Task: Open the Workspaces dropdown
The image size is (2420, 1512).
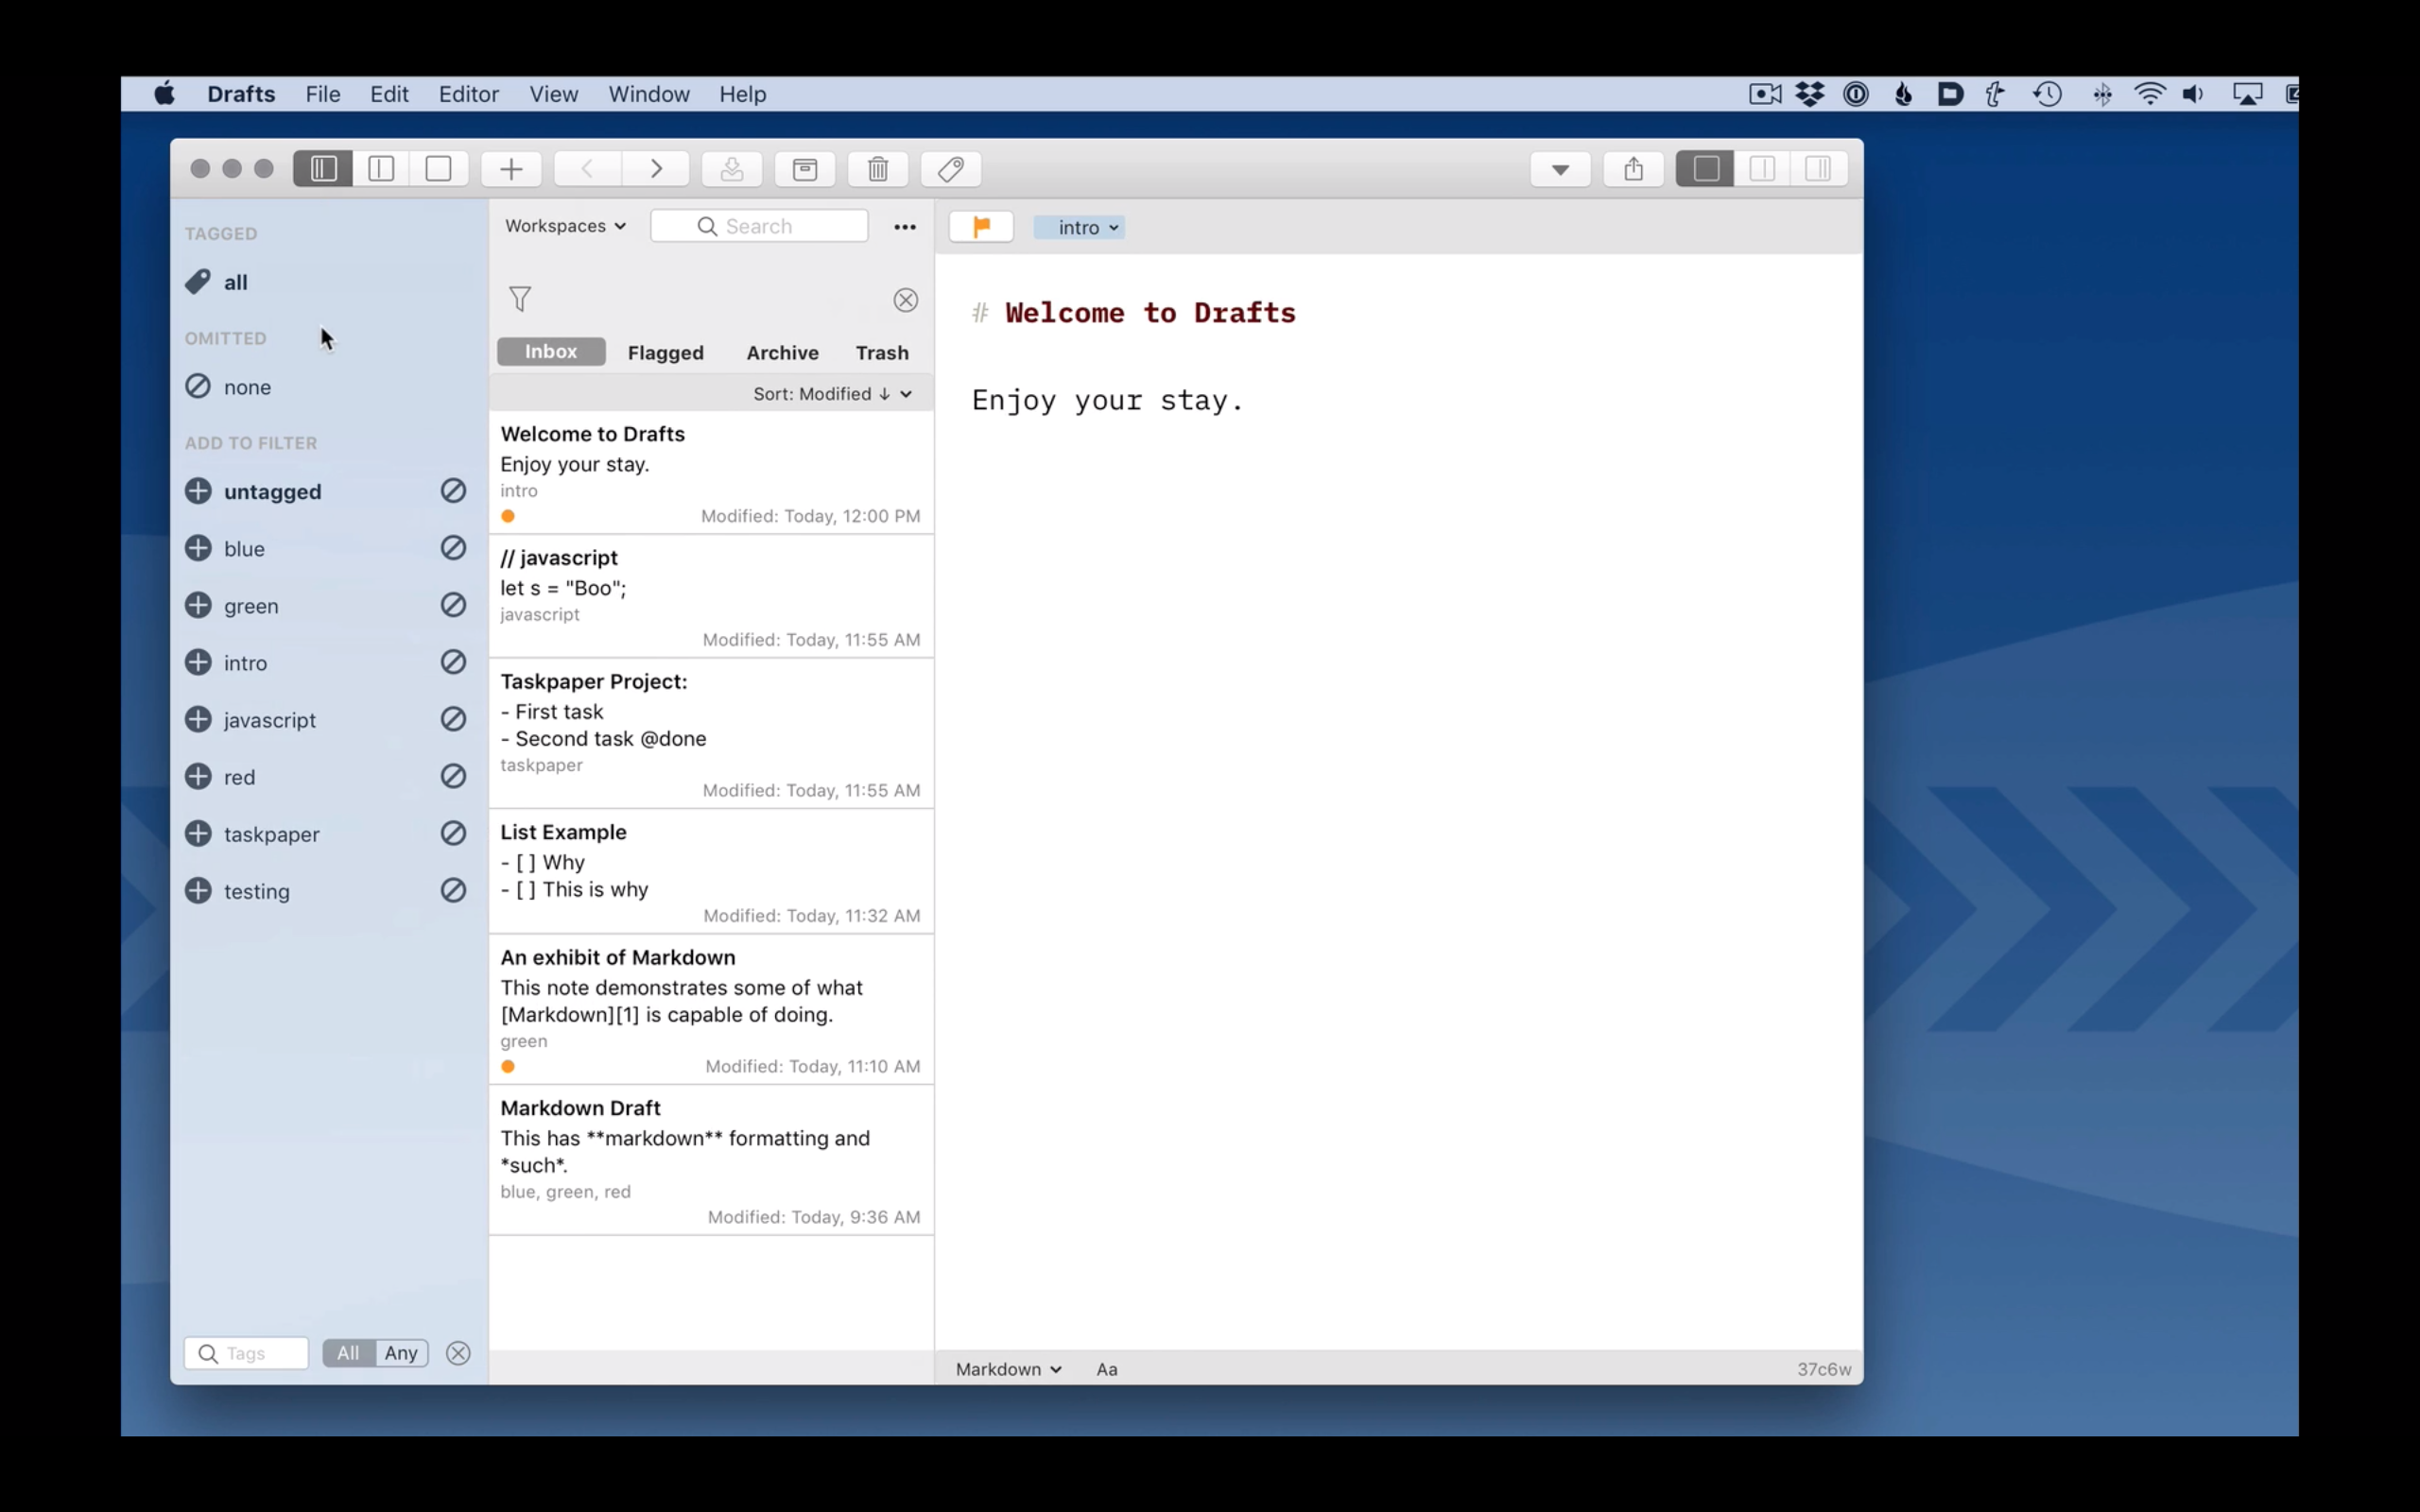Action: tap(565, 226)
